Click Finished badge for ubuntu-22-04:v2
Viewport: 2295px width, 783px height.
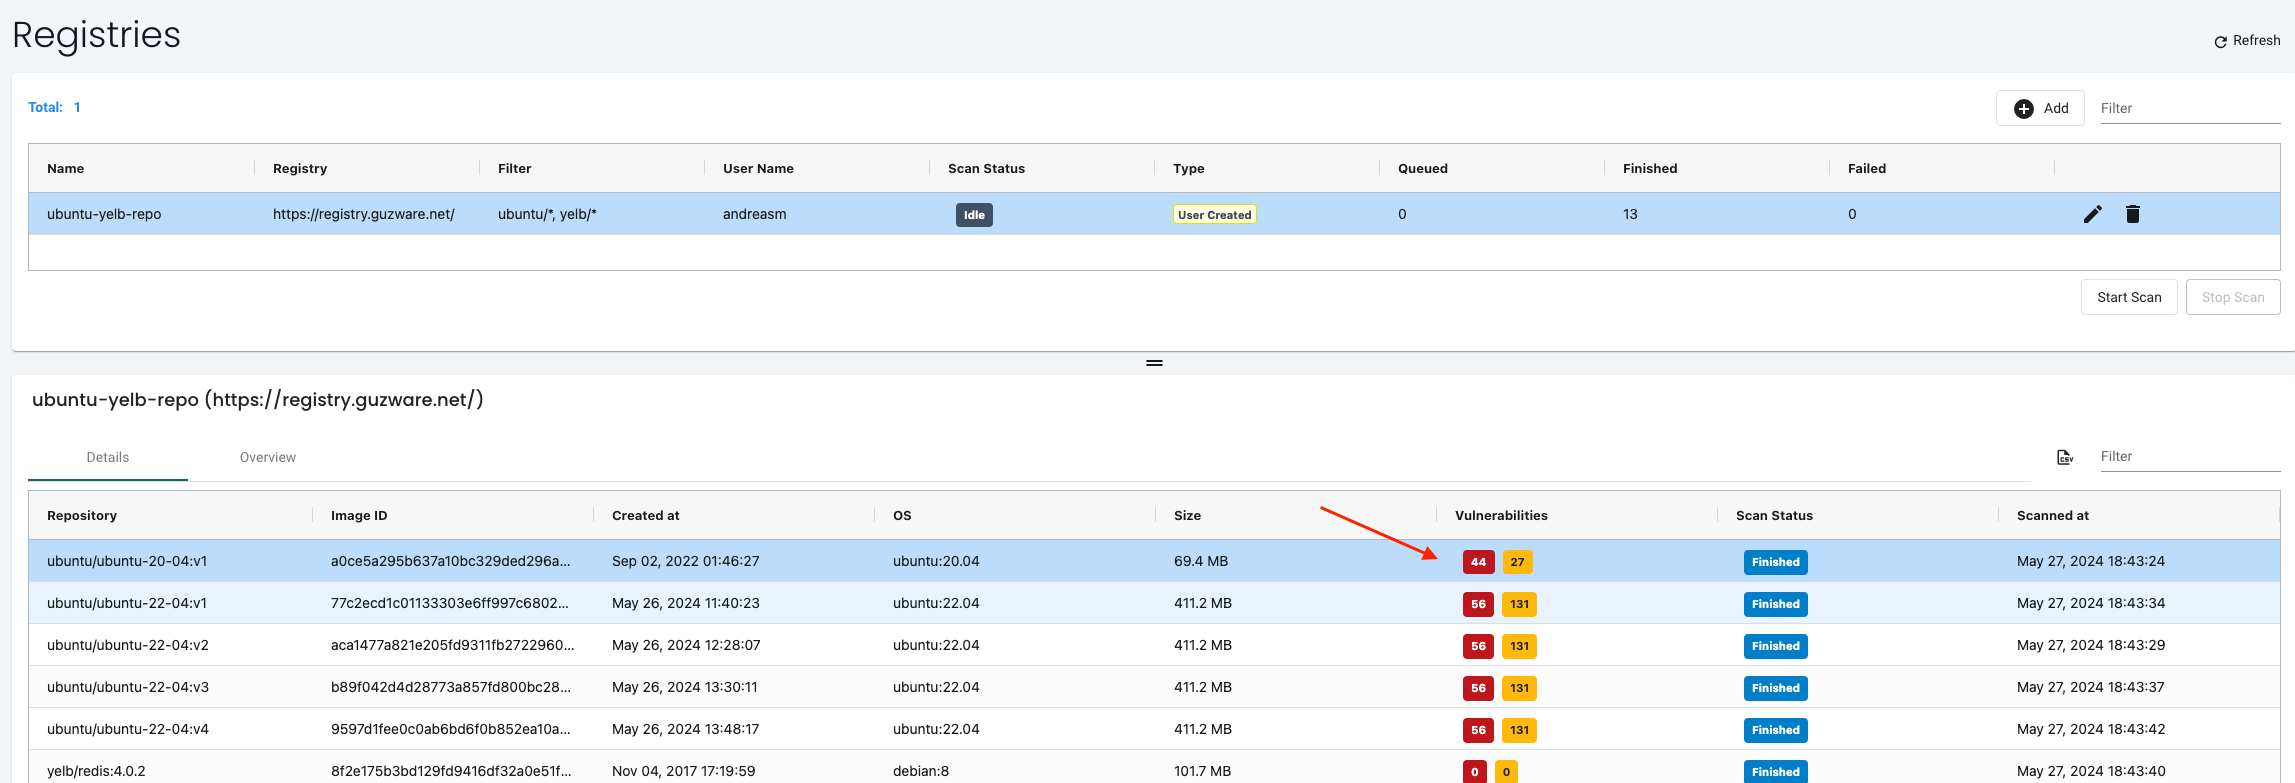point(1775,646)
